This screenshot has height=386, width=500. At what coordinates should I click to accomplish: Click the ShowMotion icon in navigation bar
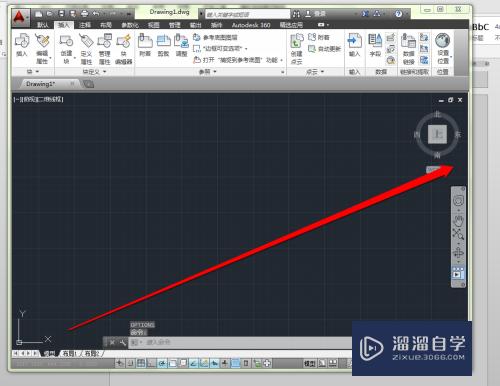458,274
